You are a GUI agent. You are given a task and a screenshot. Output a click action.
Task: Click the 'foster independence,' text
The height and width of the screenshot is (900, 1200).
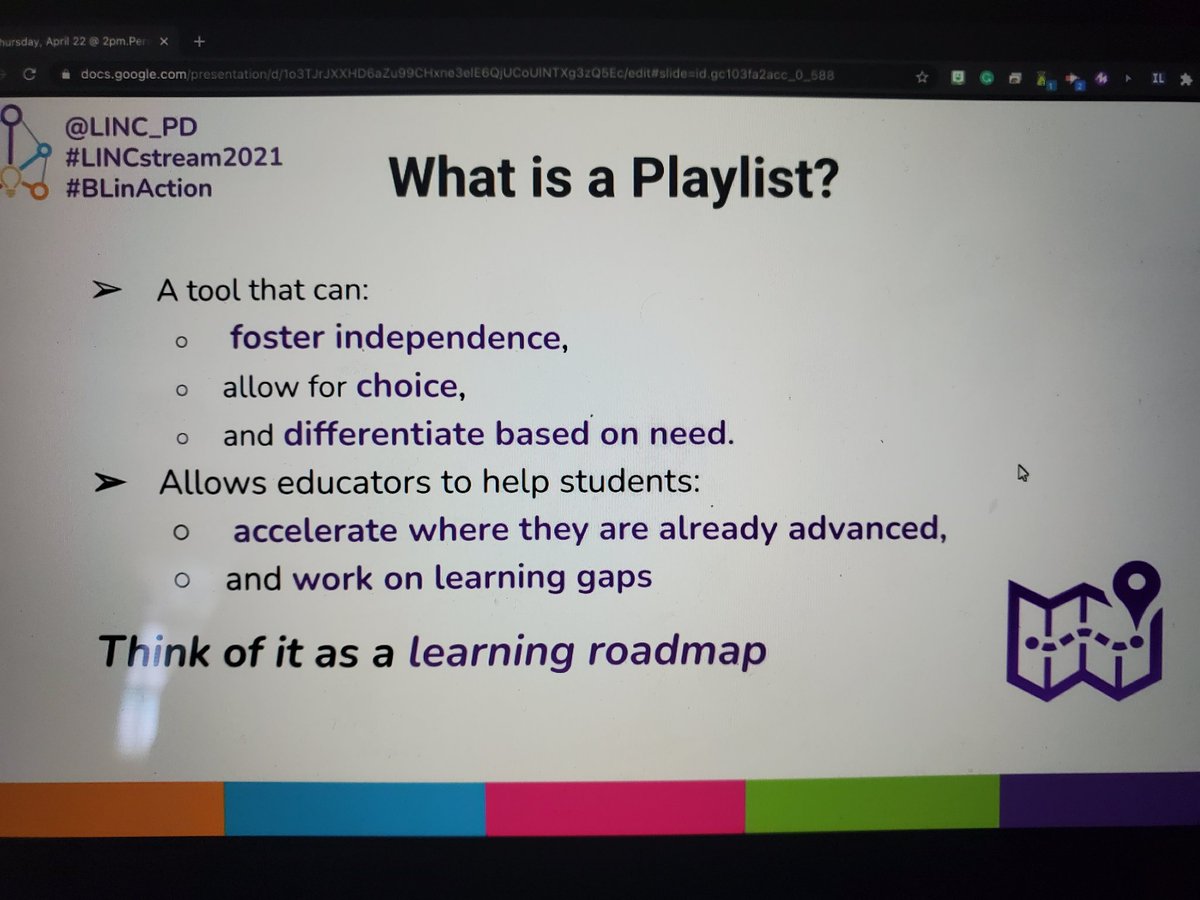click(x=399, y=338)
